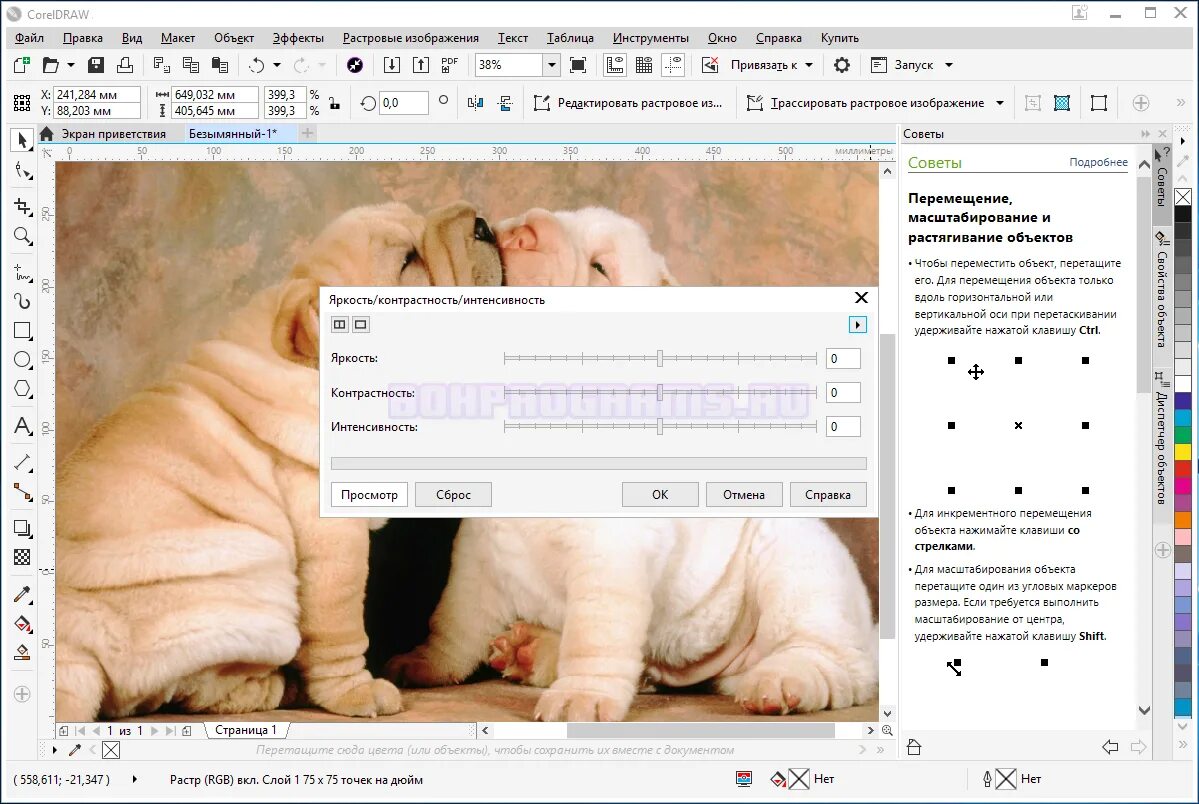Open the Файл menu
1199x804 pixels.
29,37
